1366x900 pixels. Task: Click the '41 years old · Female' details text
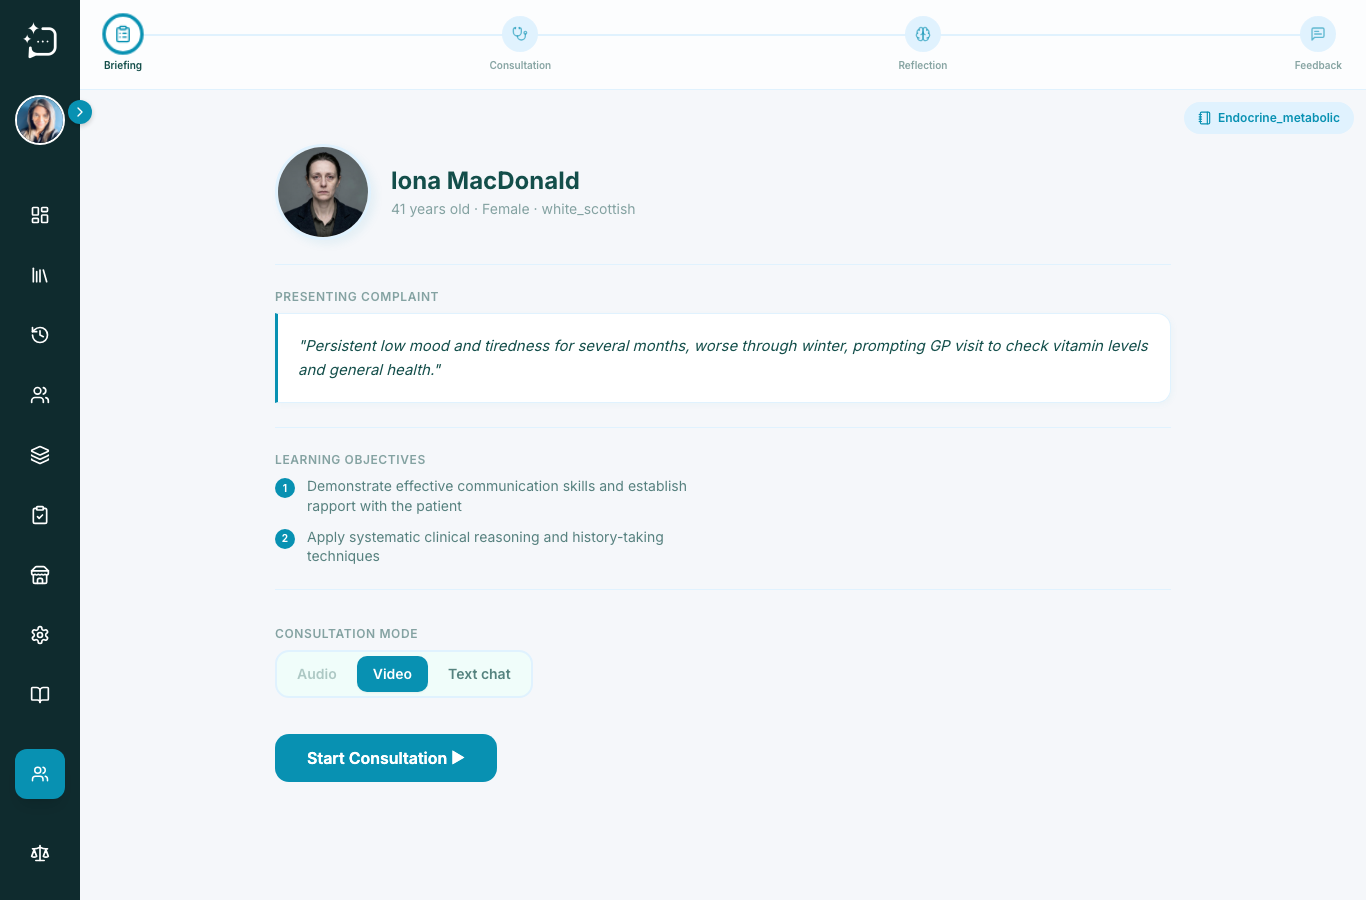460,209
